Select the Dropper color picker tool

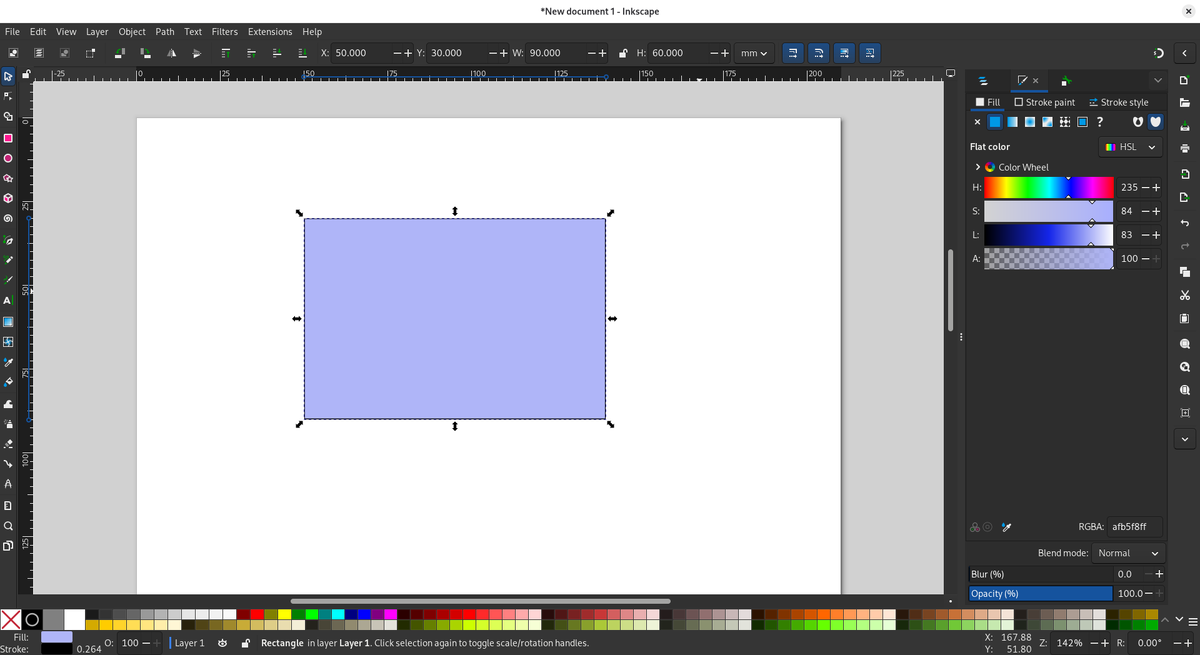point(8,362)
